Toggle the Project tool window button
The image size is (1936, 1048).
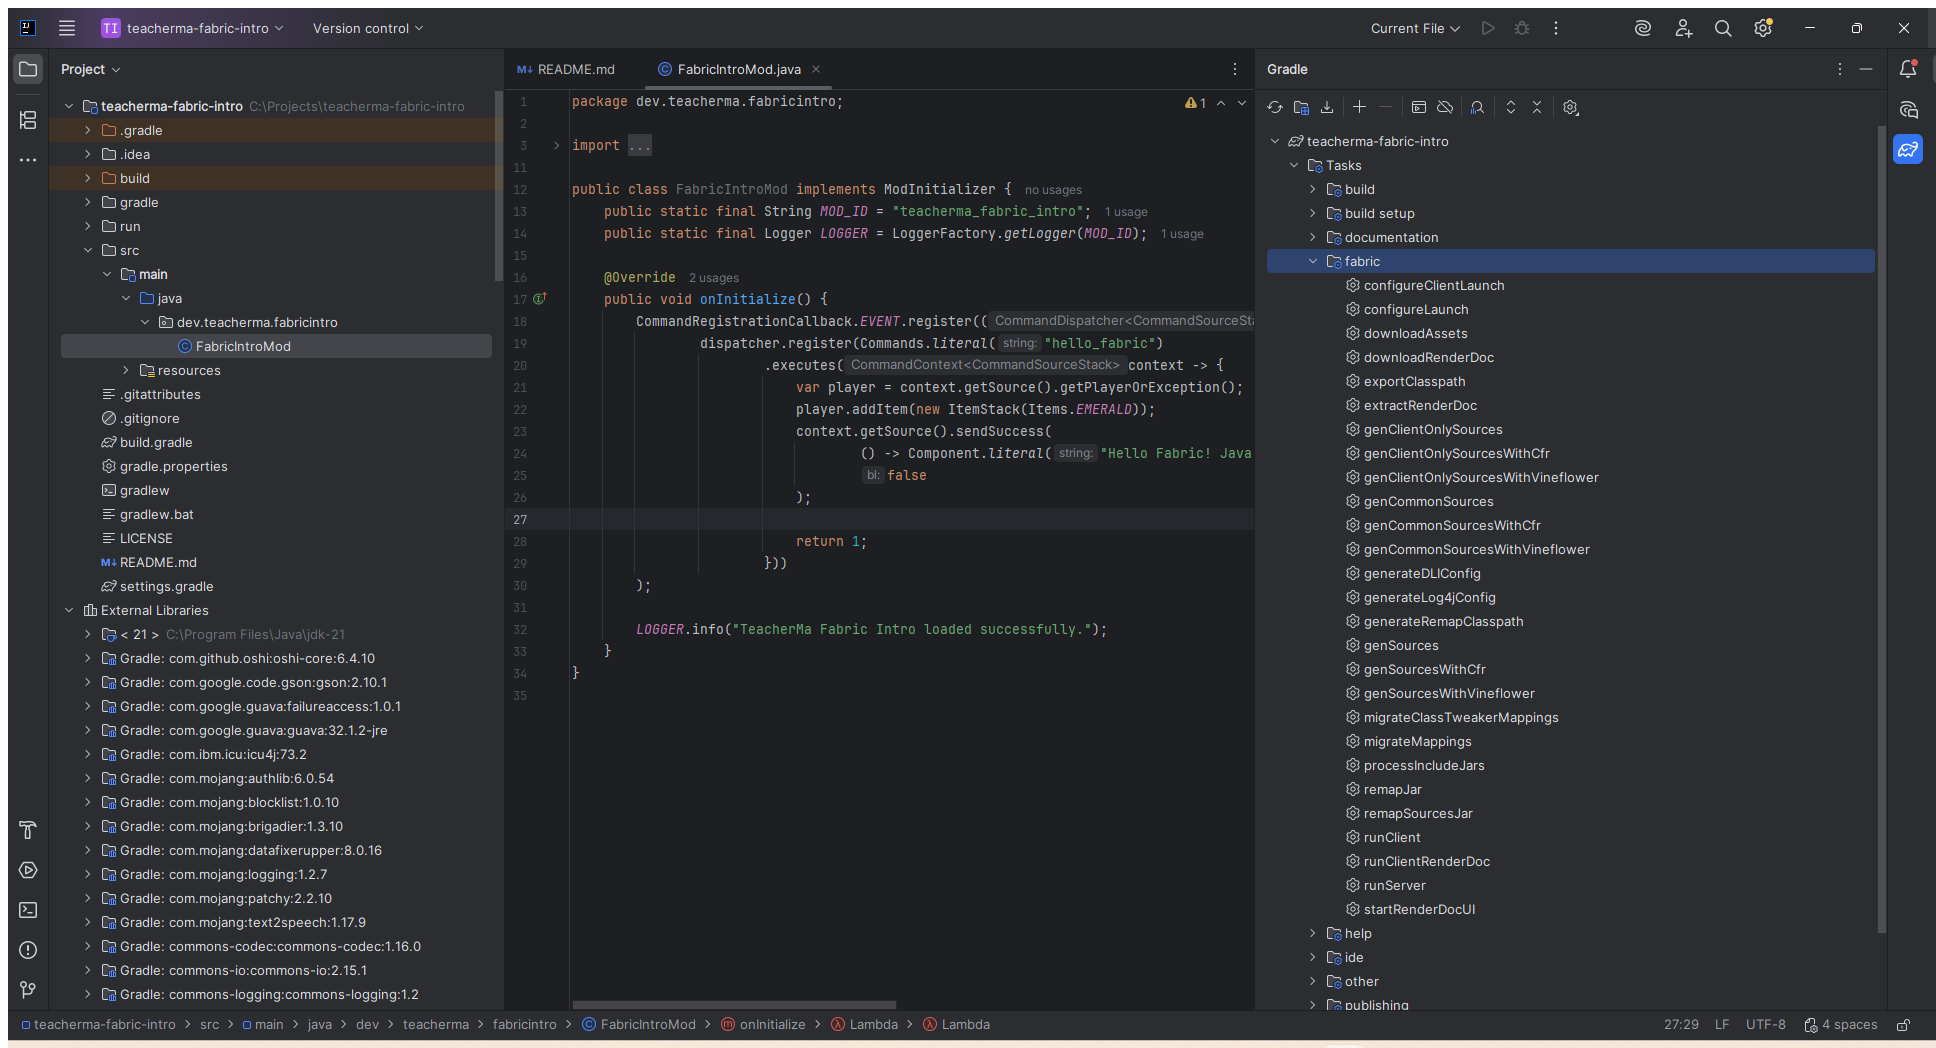pos(28,69)
